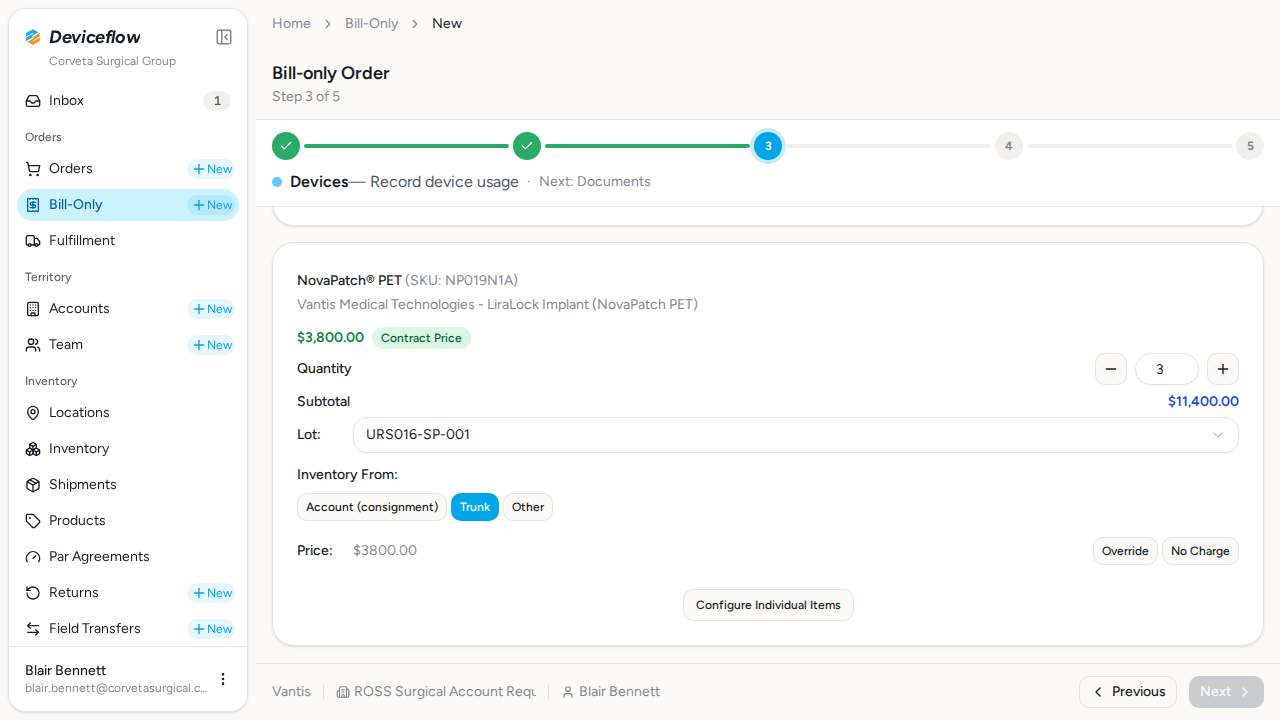Click Blair Bennett user profile name

tap(66, 670)
